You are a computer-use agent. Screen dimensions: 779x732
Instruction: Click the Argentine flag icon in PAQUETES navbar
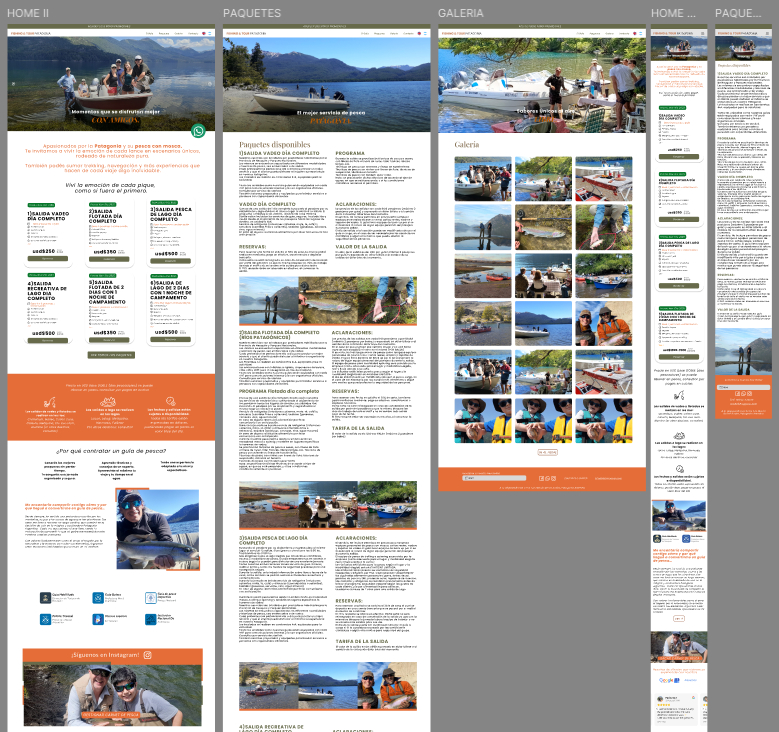425,33
